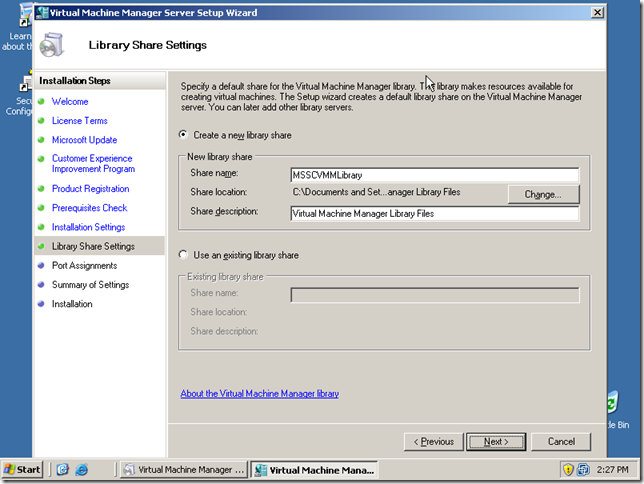Click the security shield tray icon
The image size is (644, 484).
[x=568, y=469]
